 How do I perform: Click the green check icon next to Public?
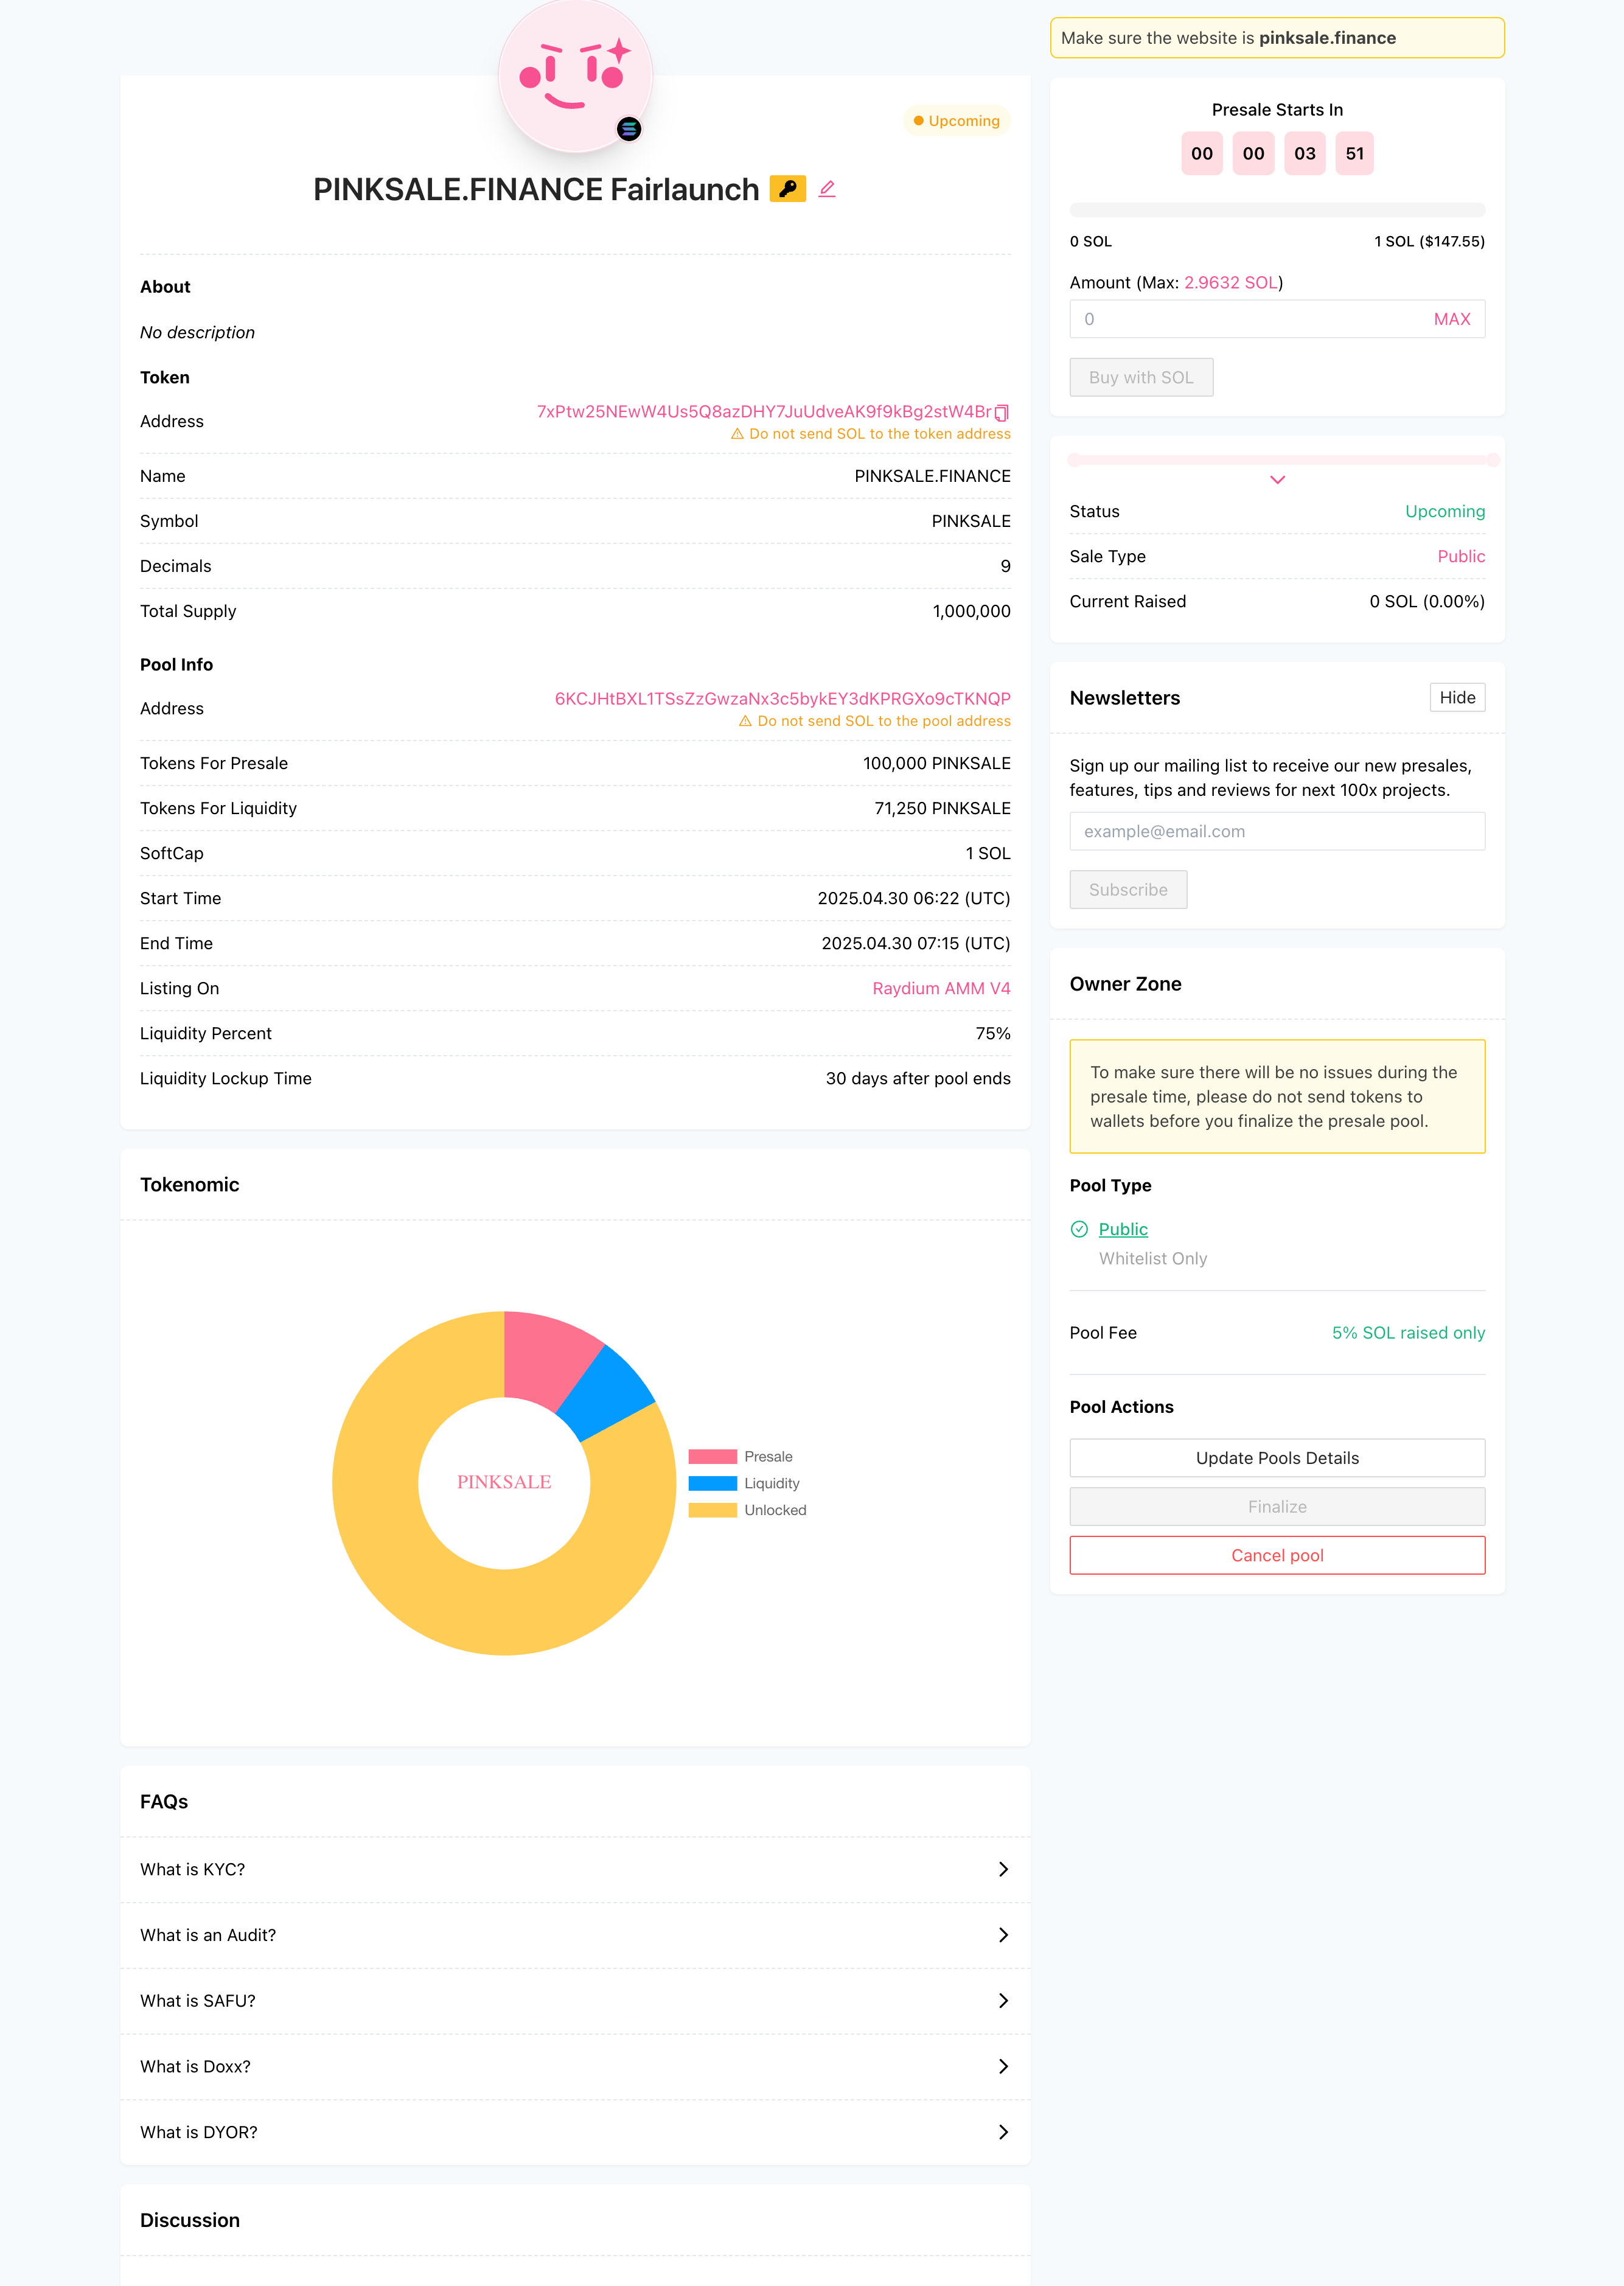click(x=1079, y=1229)
